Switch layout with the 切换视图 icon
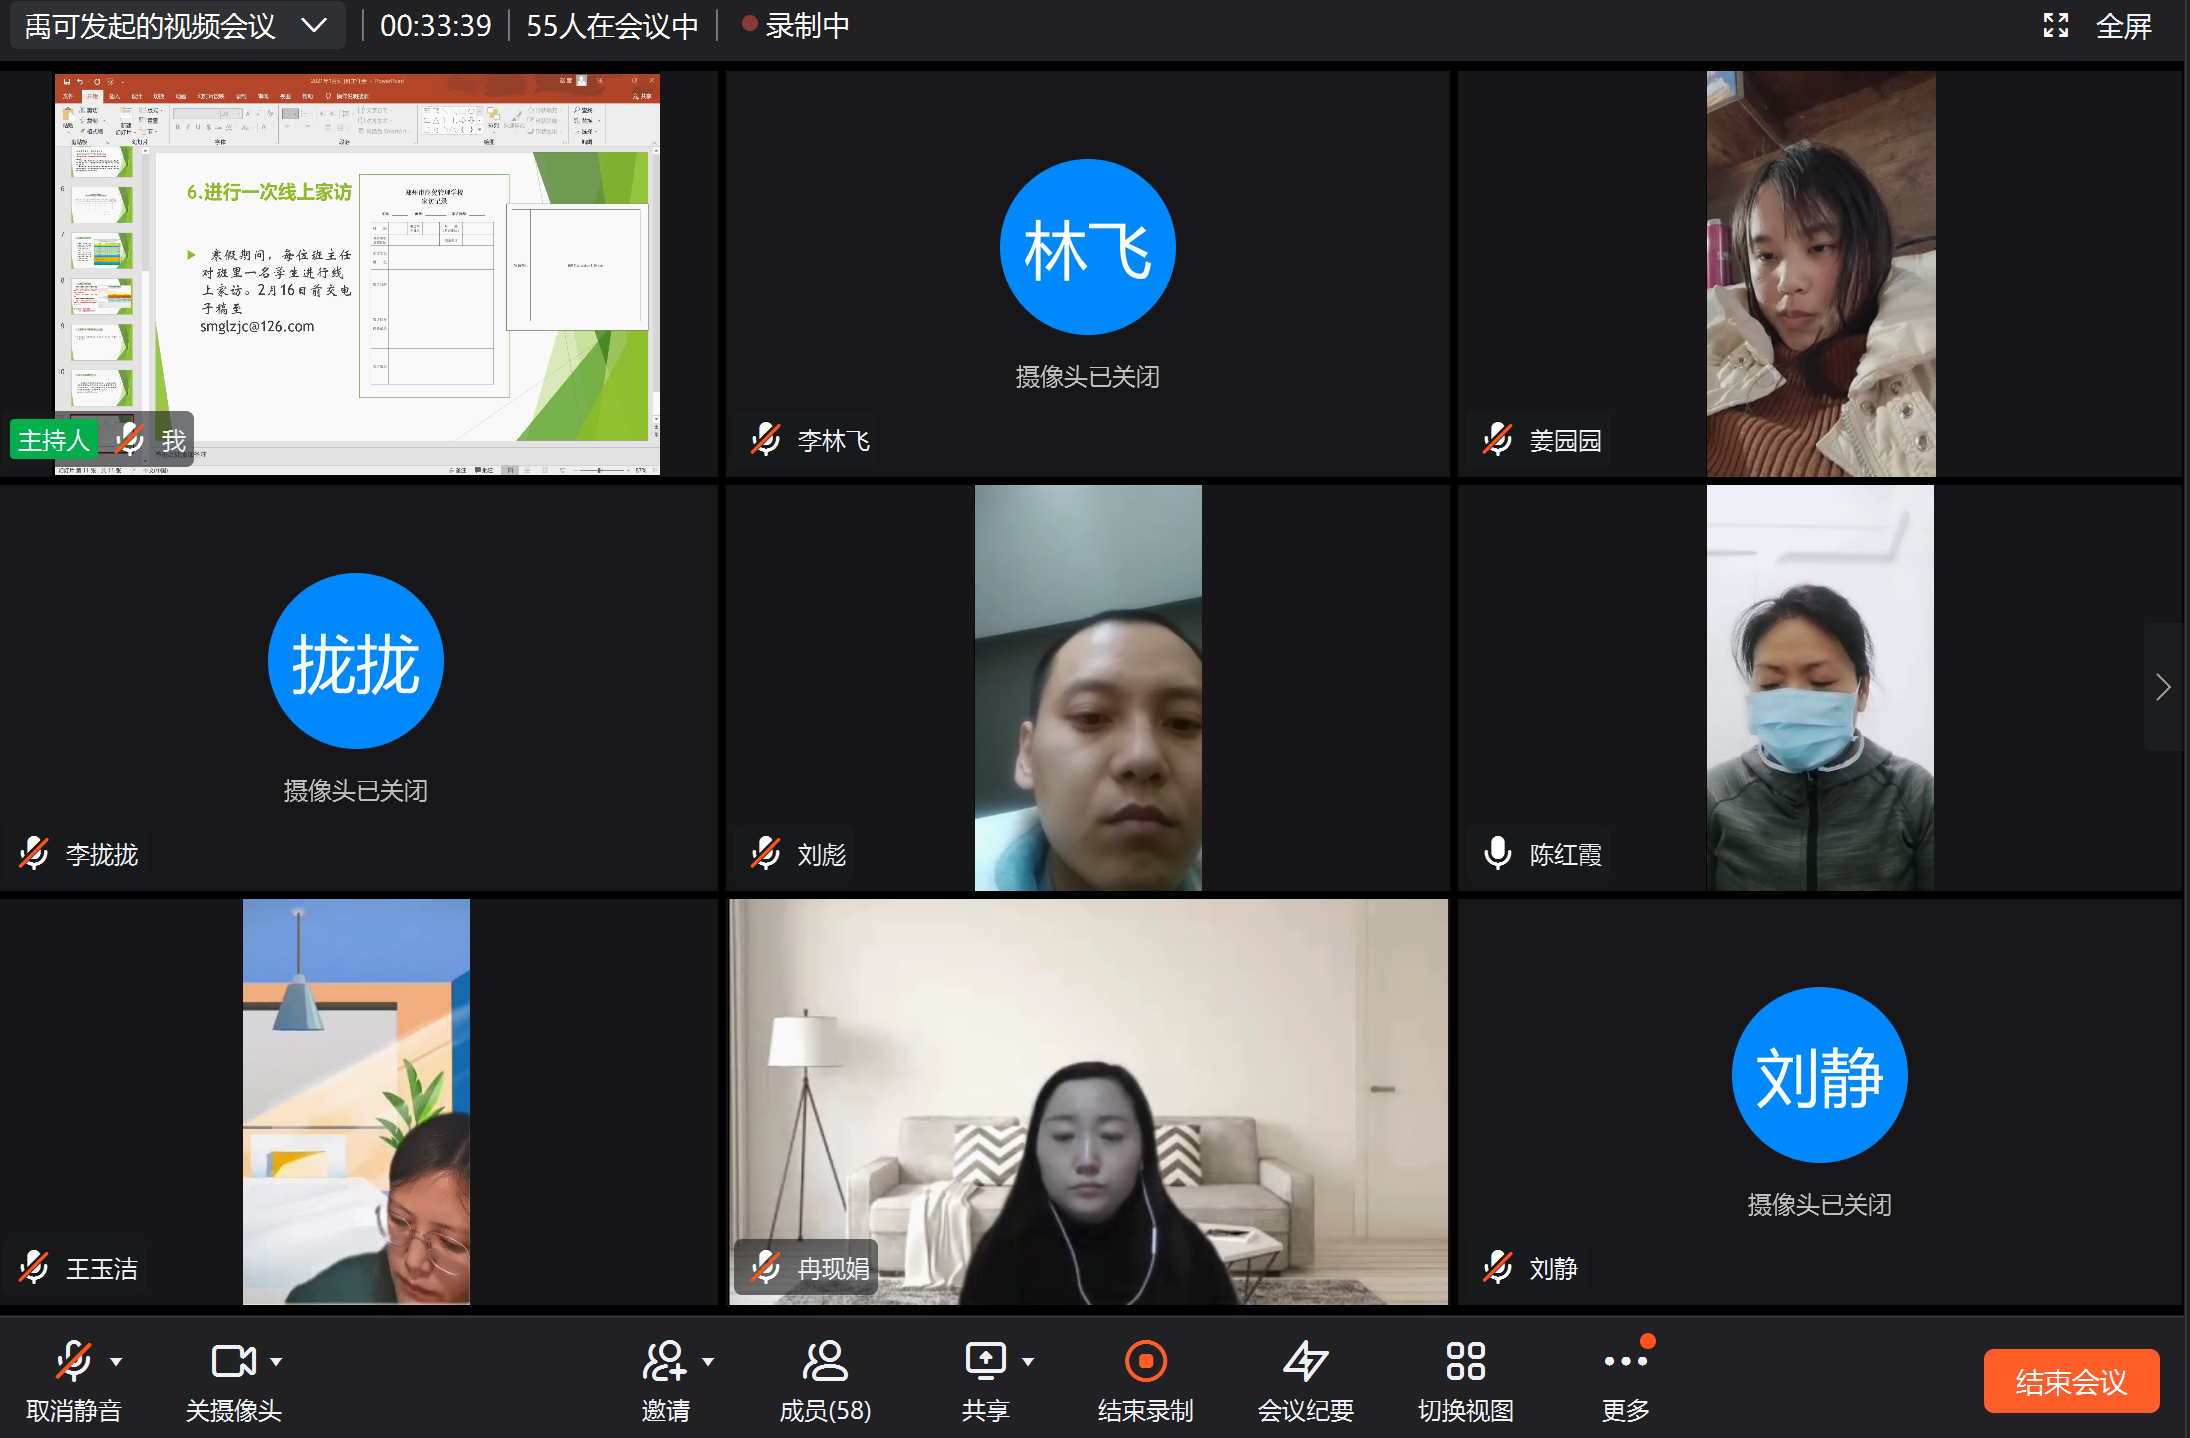This screenshot has height=1438, width=2190. click(x=1466, y=1361)
